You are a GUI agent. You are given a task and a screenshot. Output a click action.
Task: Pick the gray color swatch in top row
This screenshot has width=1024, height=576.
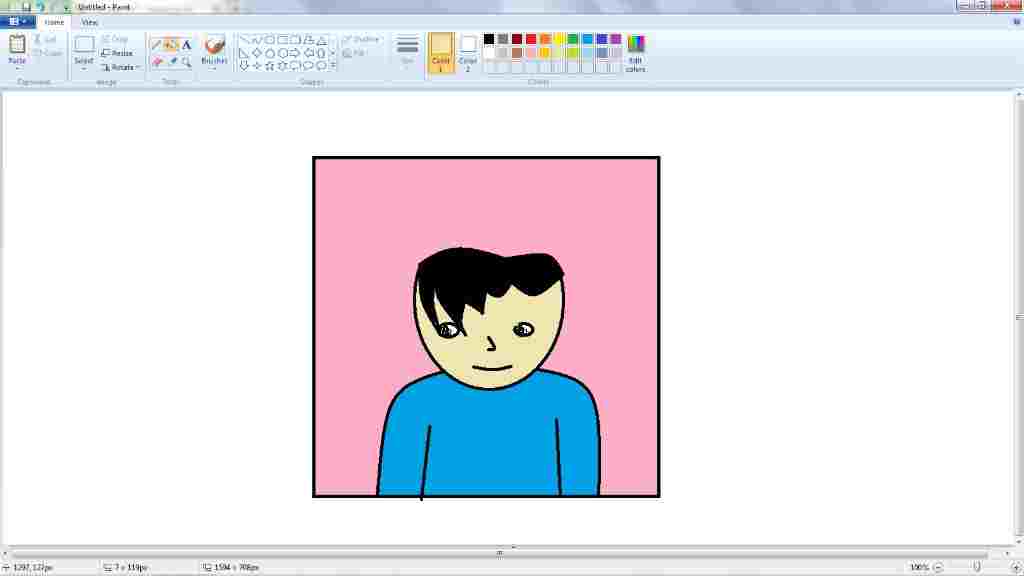coord(503,39)
